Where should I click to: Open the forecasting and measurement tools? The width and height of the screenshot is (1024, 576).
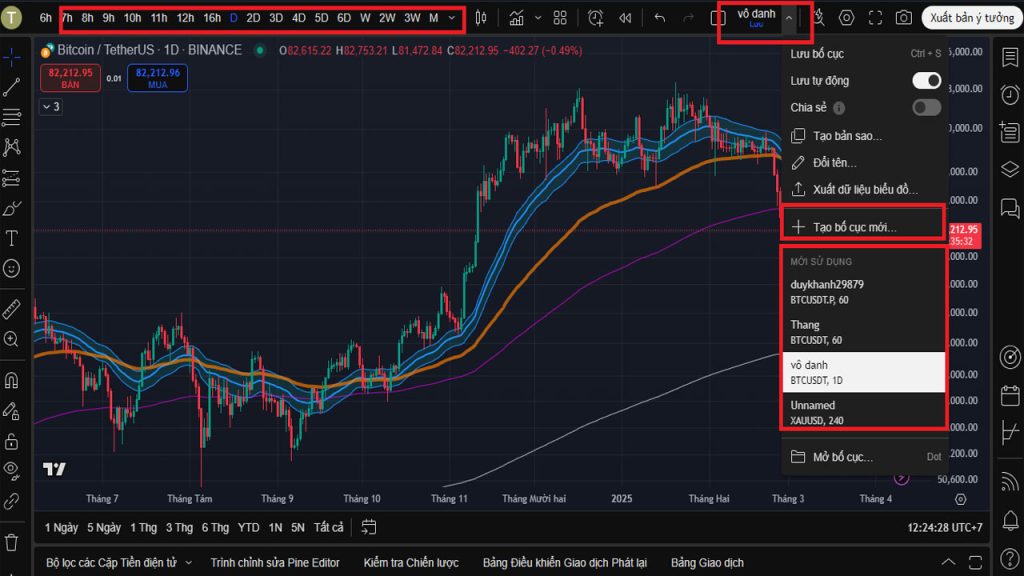12,178
